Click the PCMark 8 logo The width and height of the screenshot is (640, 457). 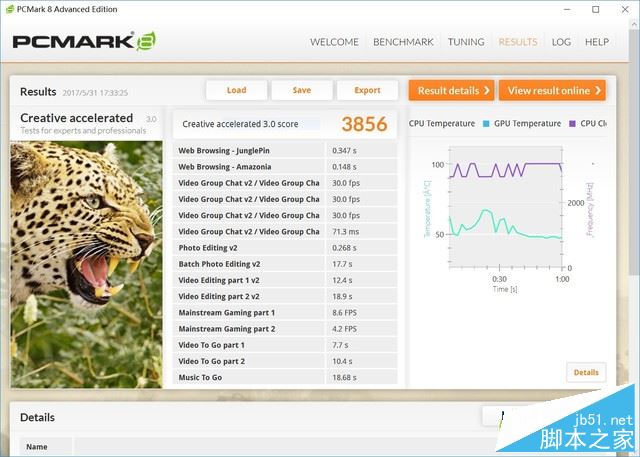click(84, 41)
